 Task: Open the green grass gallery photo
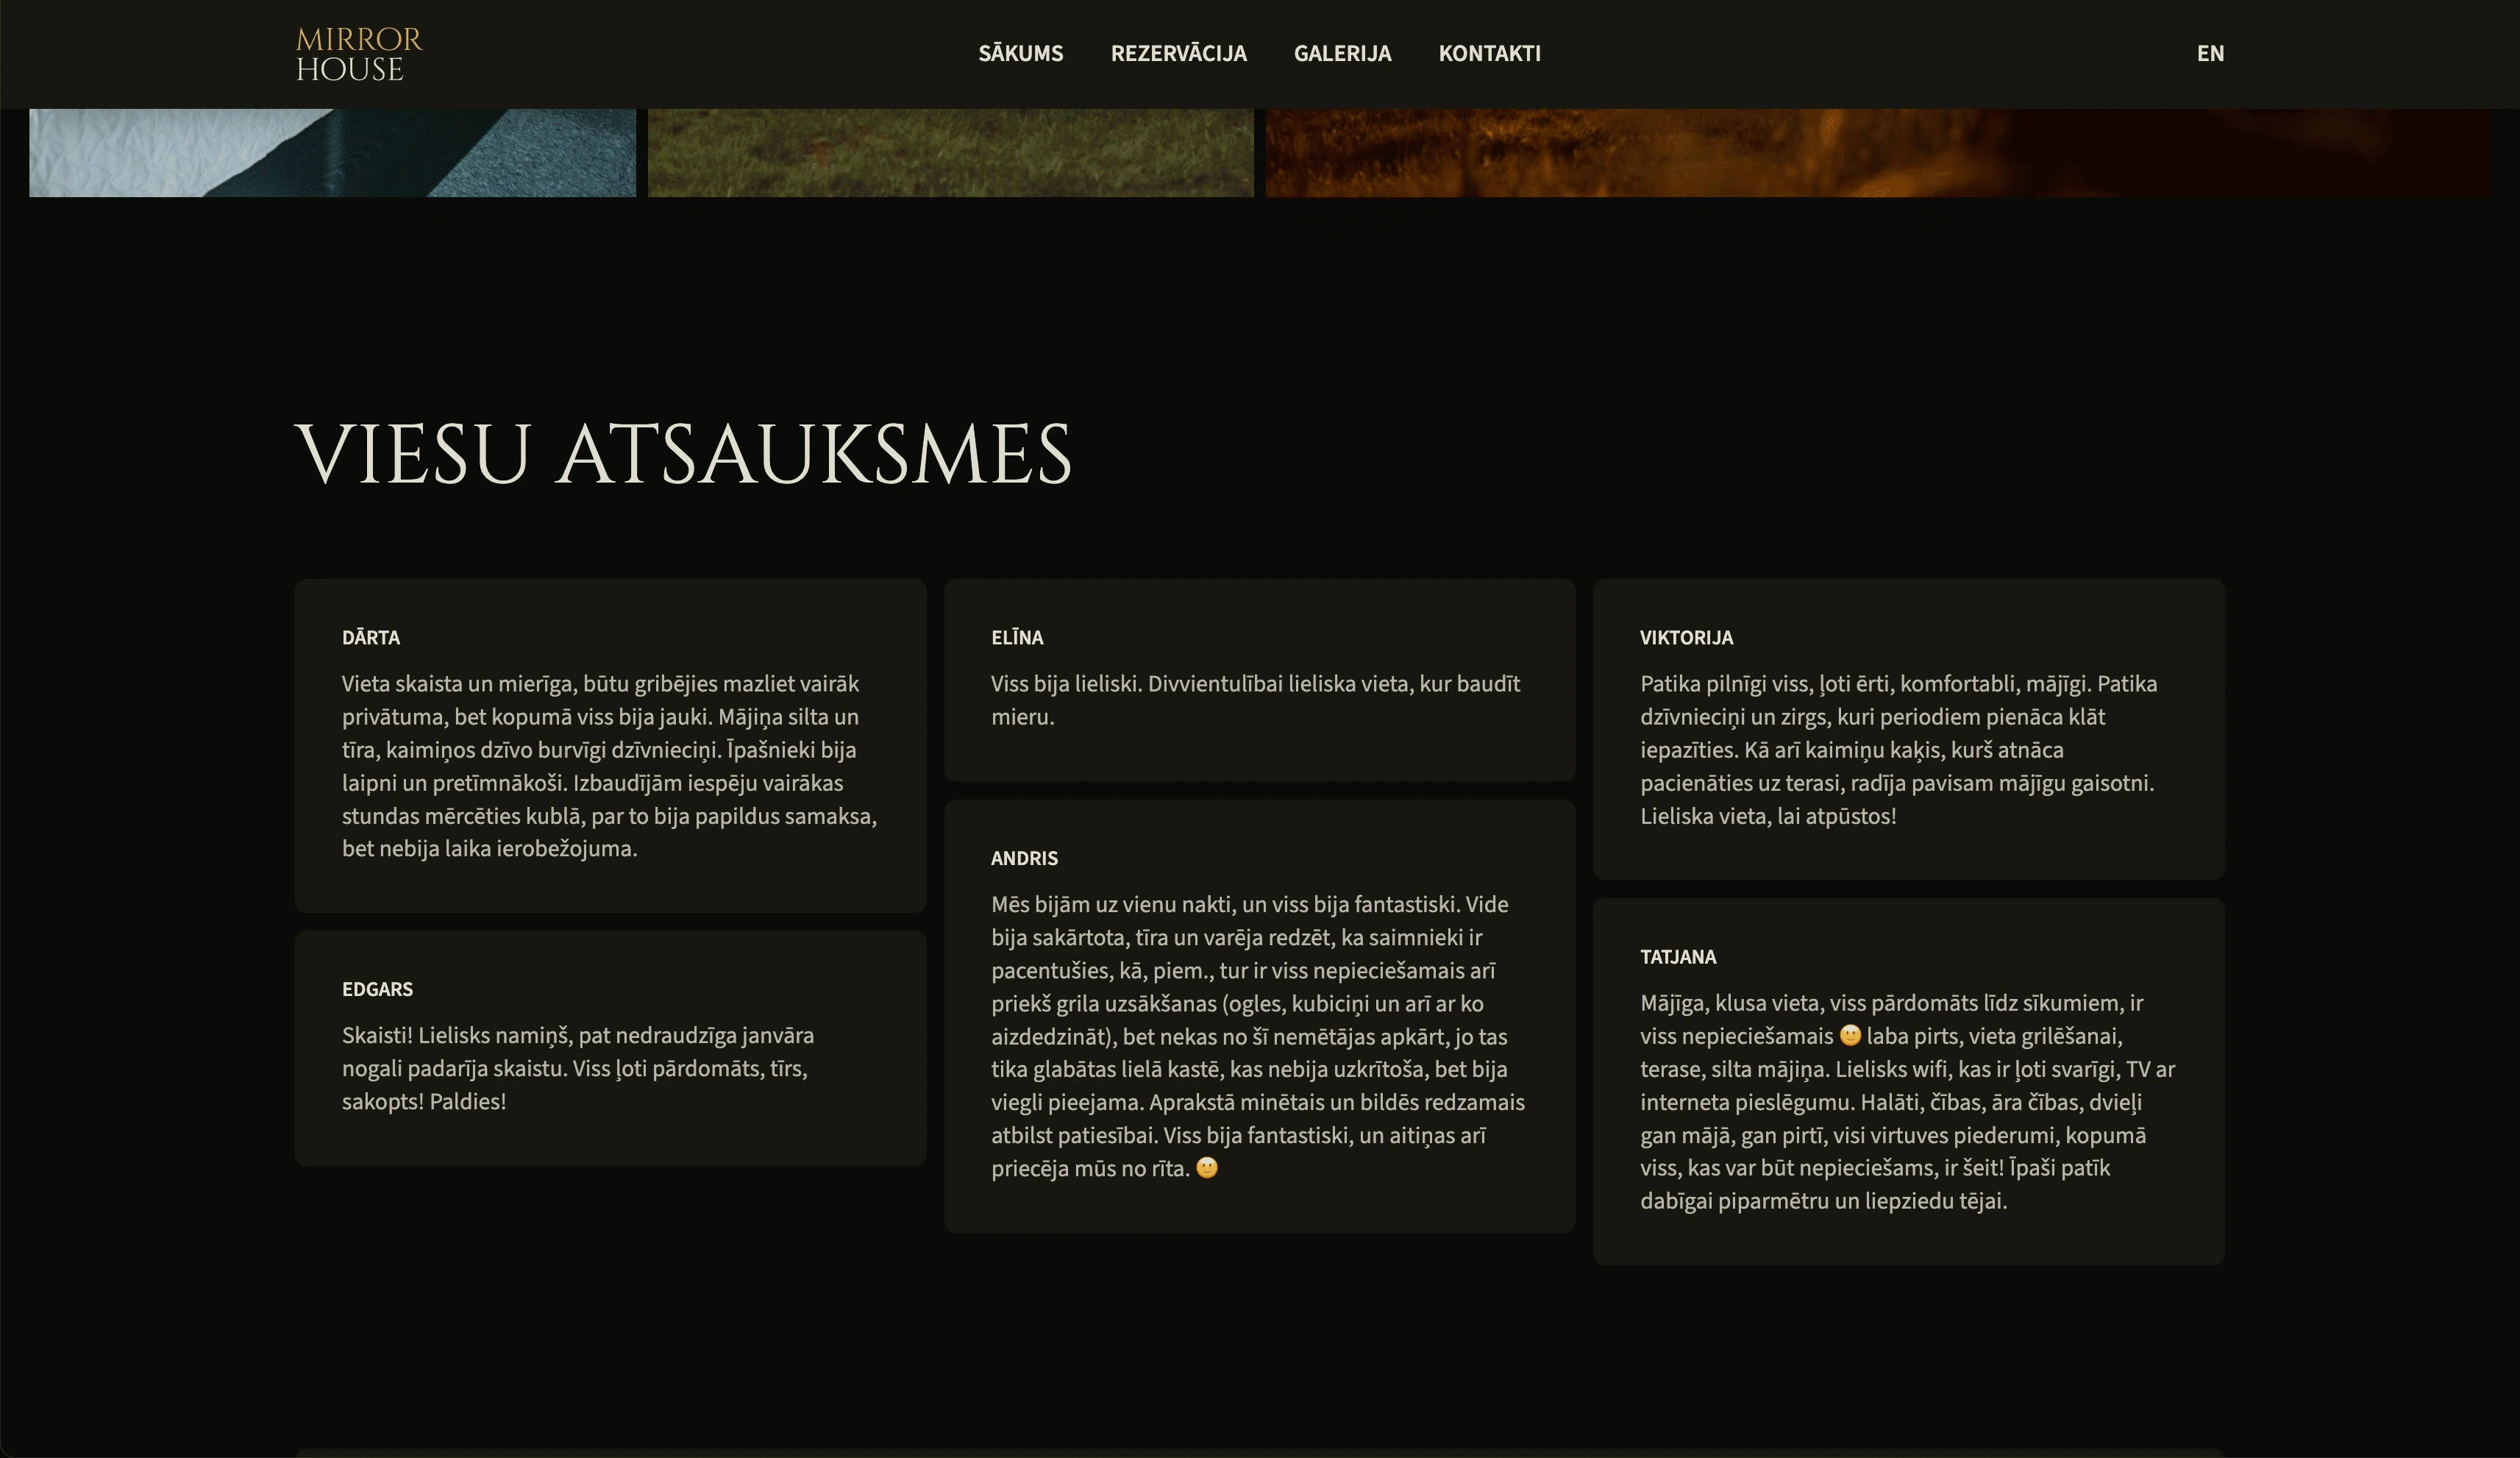pos(950,153)
